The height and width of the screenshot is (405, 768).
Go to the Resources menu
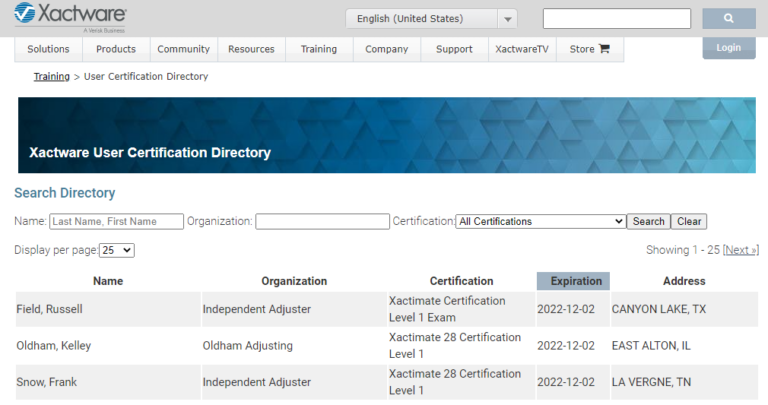[251, 49]
